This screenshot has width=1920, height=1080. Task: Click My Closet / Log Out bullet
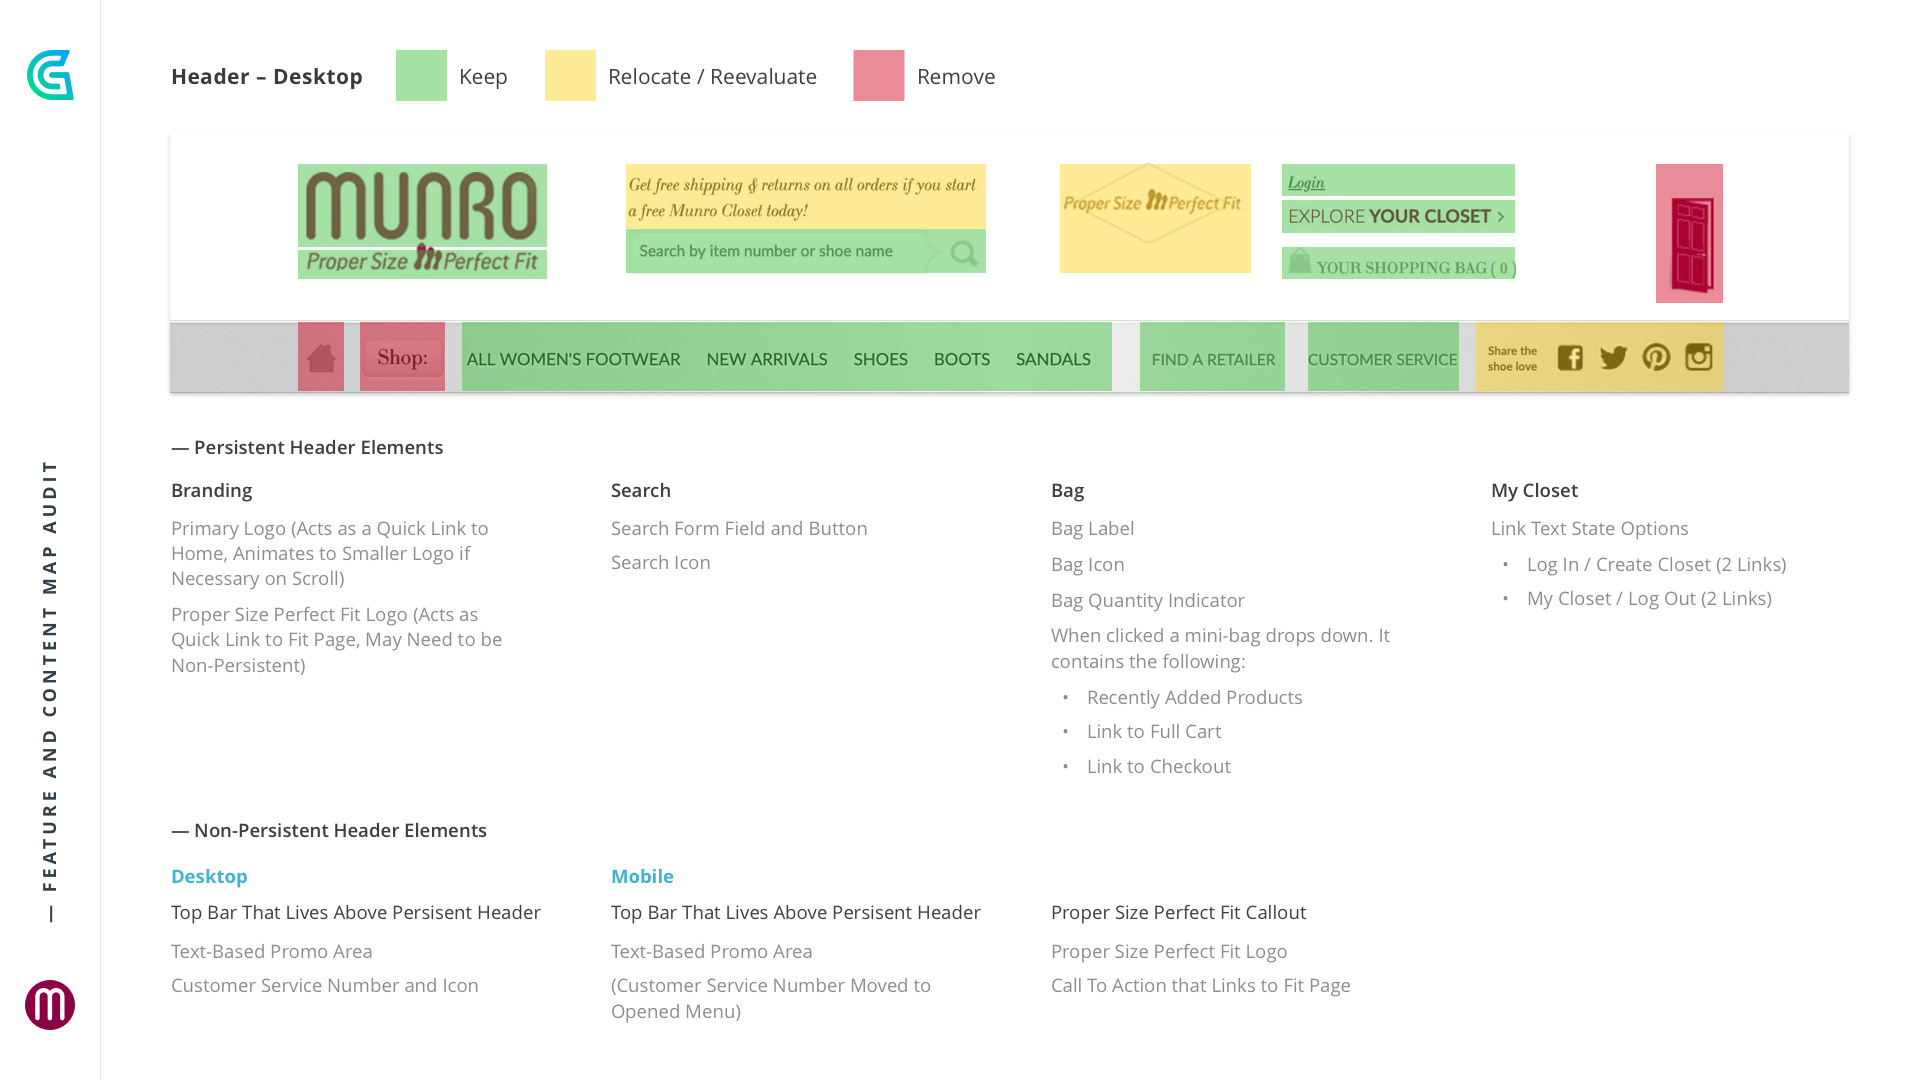point(1649,598)
